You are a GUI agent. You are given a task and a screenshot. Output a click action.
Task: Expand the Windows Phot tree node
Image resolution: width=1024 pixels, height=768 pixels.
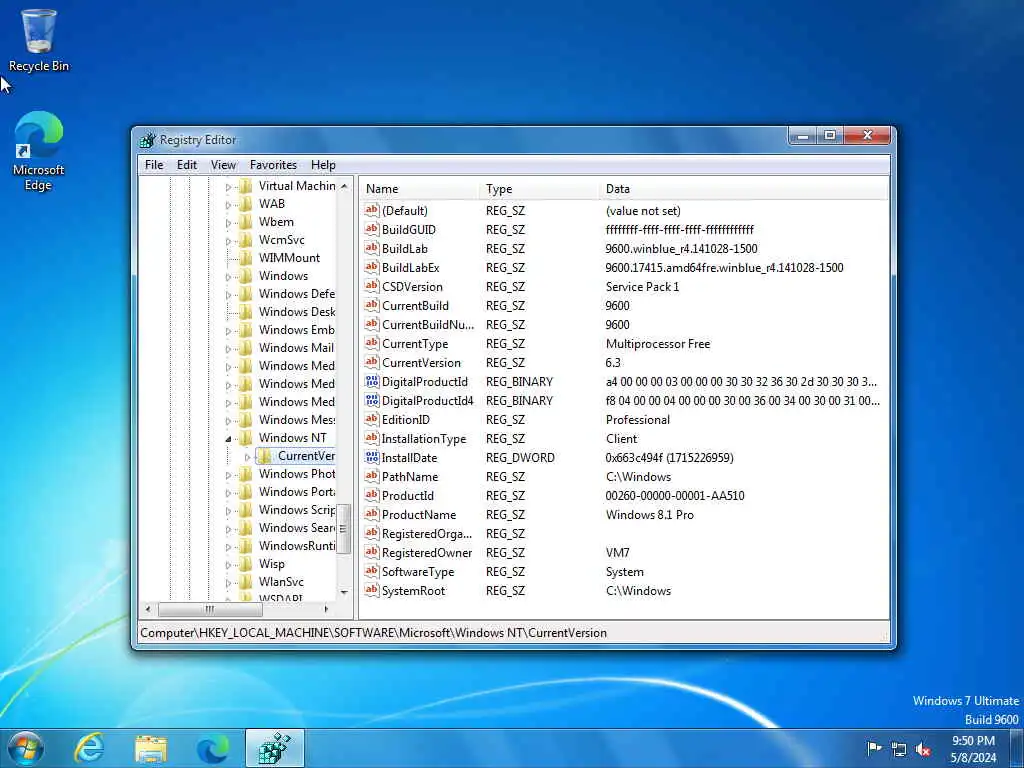229,475
